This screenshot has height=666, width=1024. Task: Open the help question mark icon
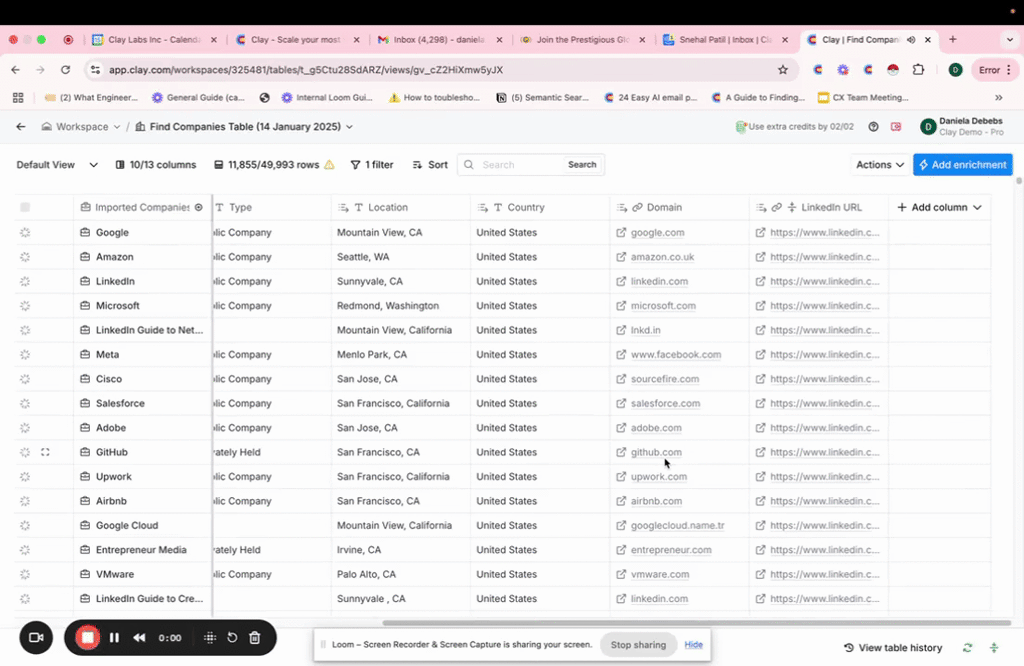coord(874,127)
